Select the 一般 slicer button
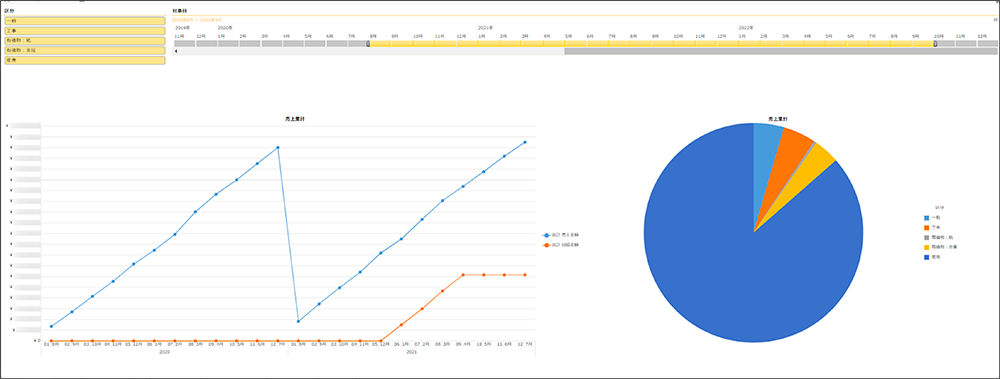The width and height of the screenshot is (1000, 379). (x=85, y=21)
